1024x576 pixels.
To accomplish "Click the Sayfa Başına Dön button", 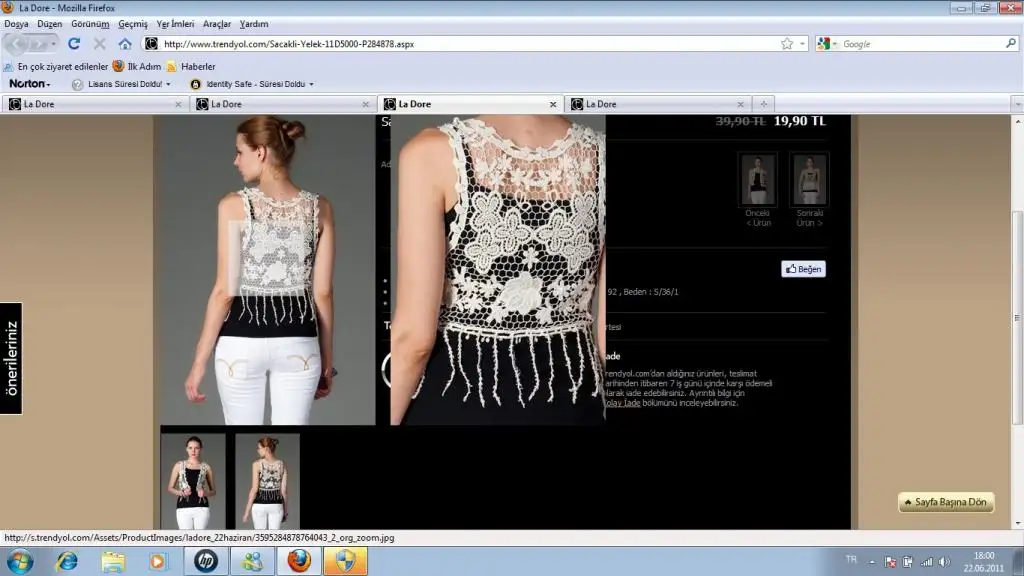I will point(946,502).
